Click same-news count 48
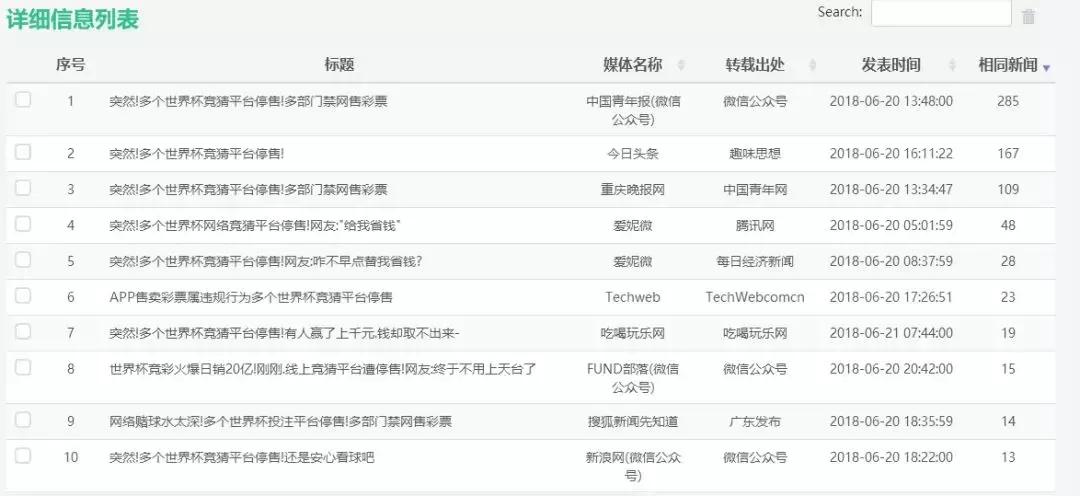Viewport: 1080px width, 496px height. [1008, 225]
